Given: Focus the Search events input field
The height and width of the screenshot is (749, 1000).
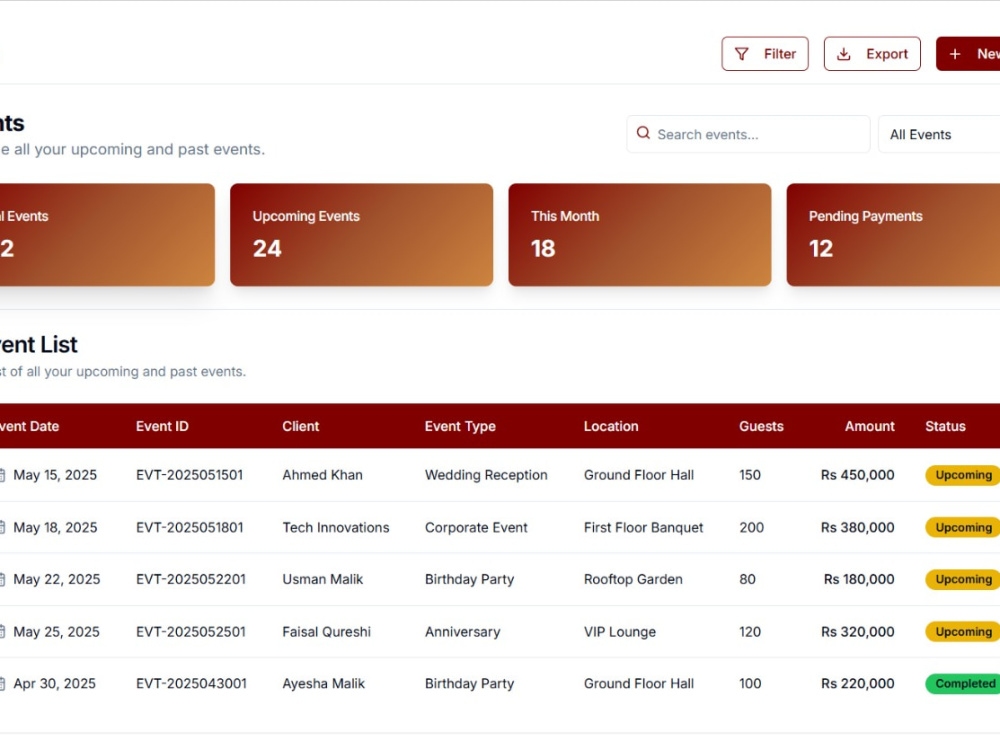Looking at the screenshot, I should click(748, 135).
